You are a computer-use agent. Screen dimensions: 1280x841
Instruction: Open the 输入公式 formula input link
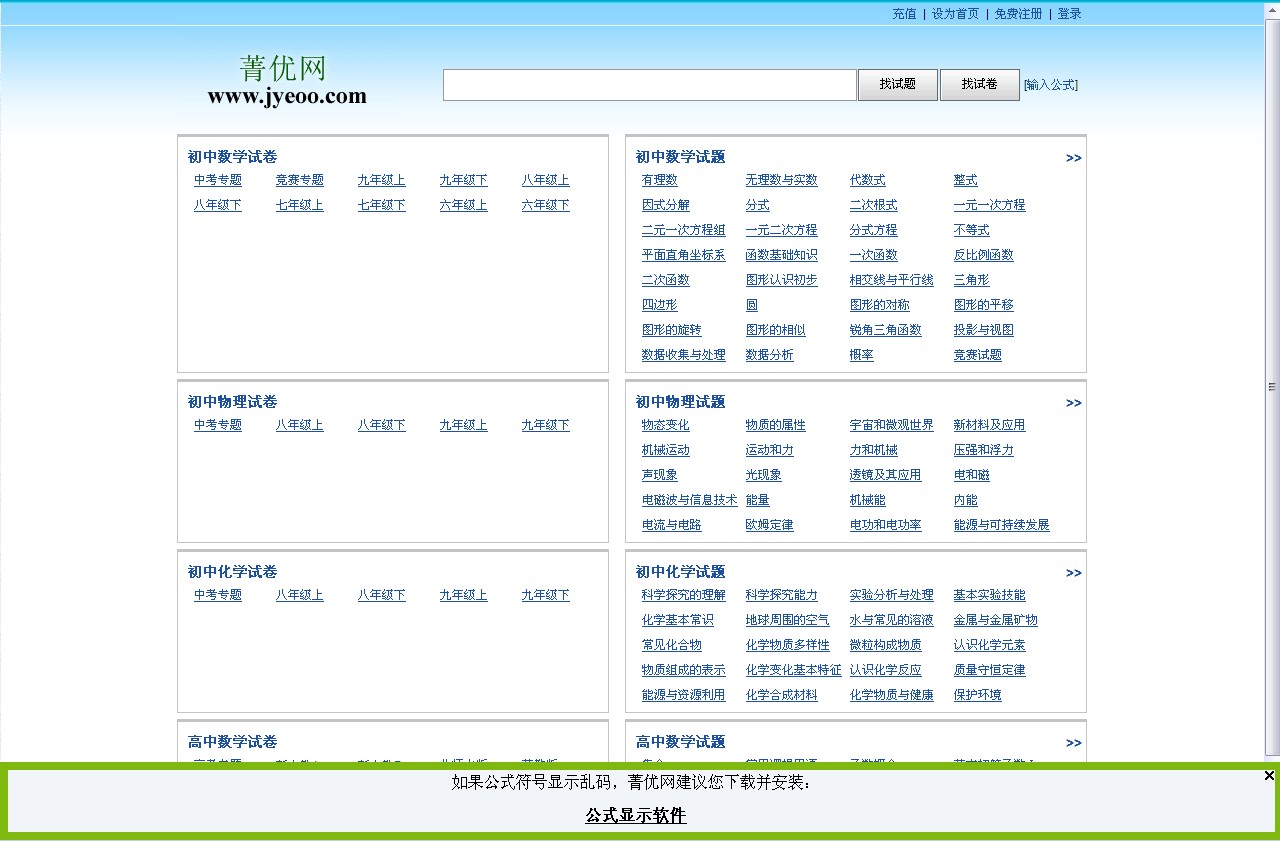(1050, 85)
